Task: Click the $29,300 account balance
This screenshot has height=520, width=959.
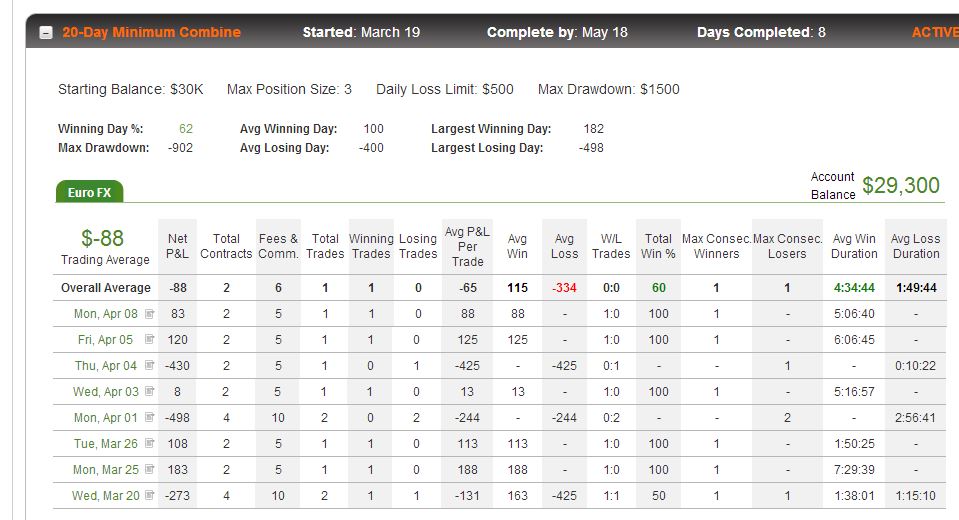Action: click(x=901, y=185)
